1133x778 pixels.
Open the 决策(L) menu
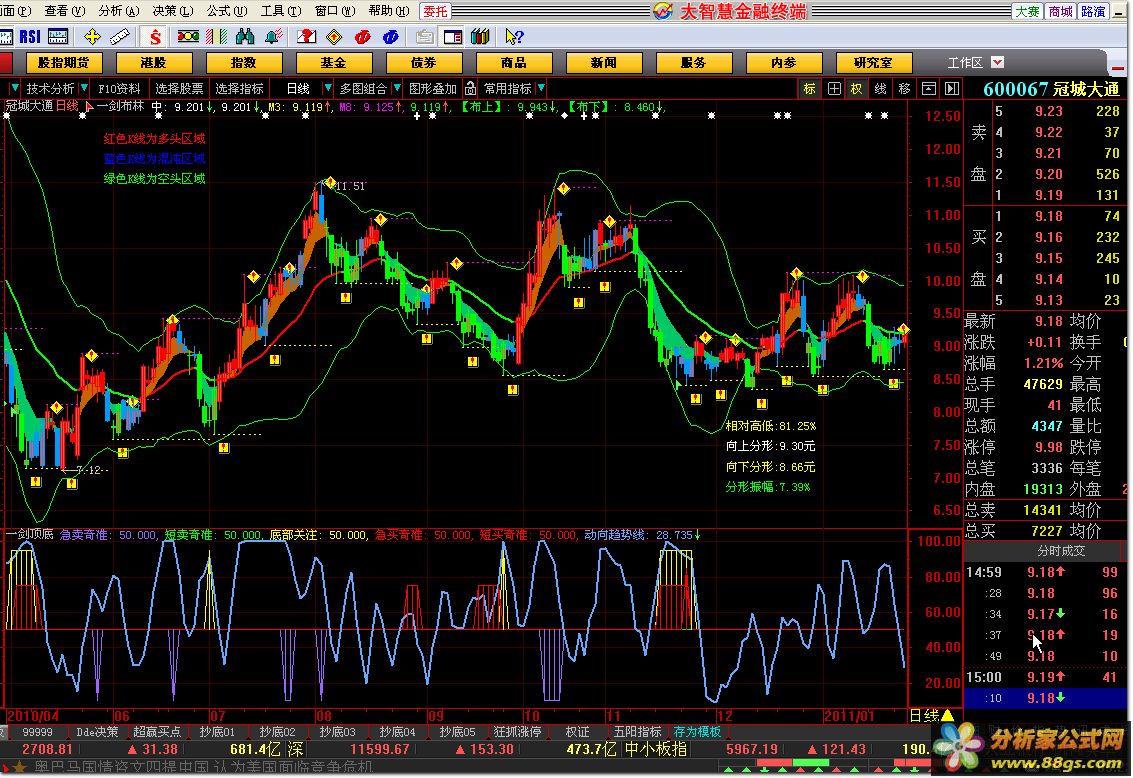[173, 11]
